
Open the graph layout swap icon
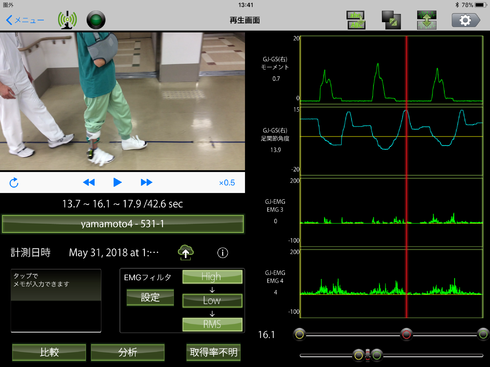click(356, 20)
